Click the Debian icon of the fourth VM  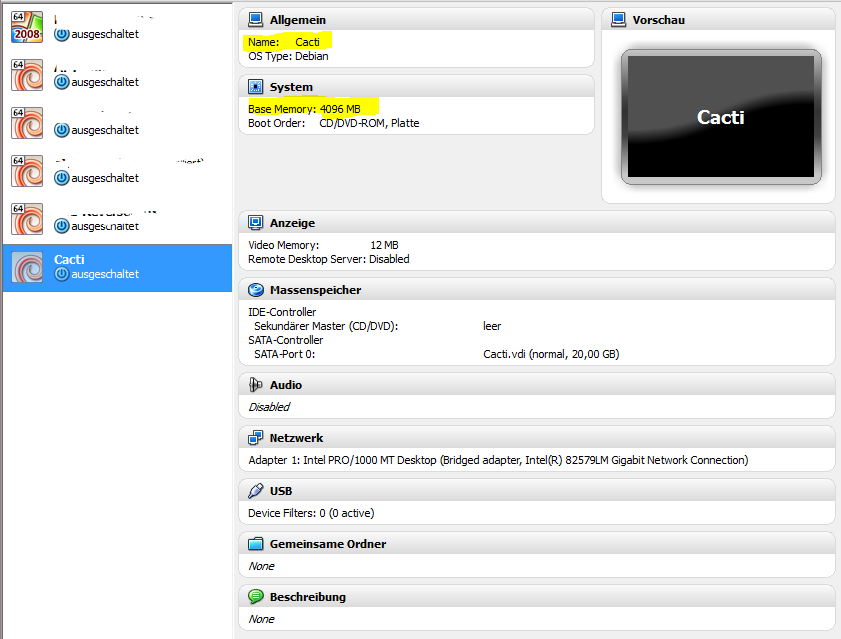tap(27, 171)
